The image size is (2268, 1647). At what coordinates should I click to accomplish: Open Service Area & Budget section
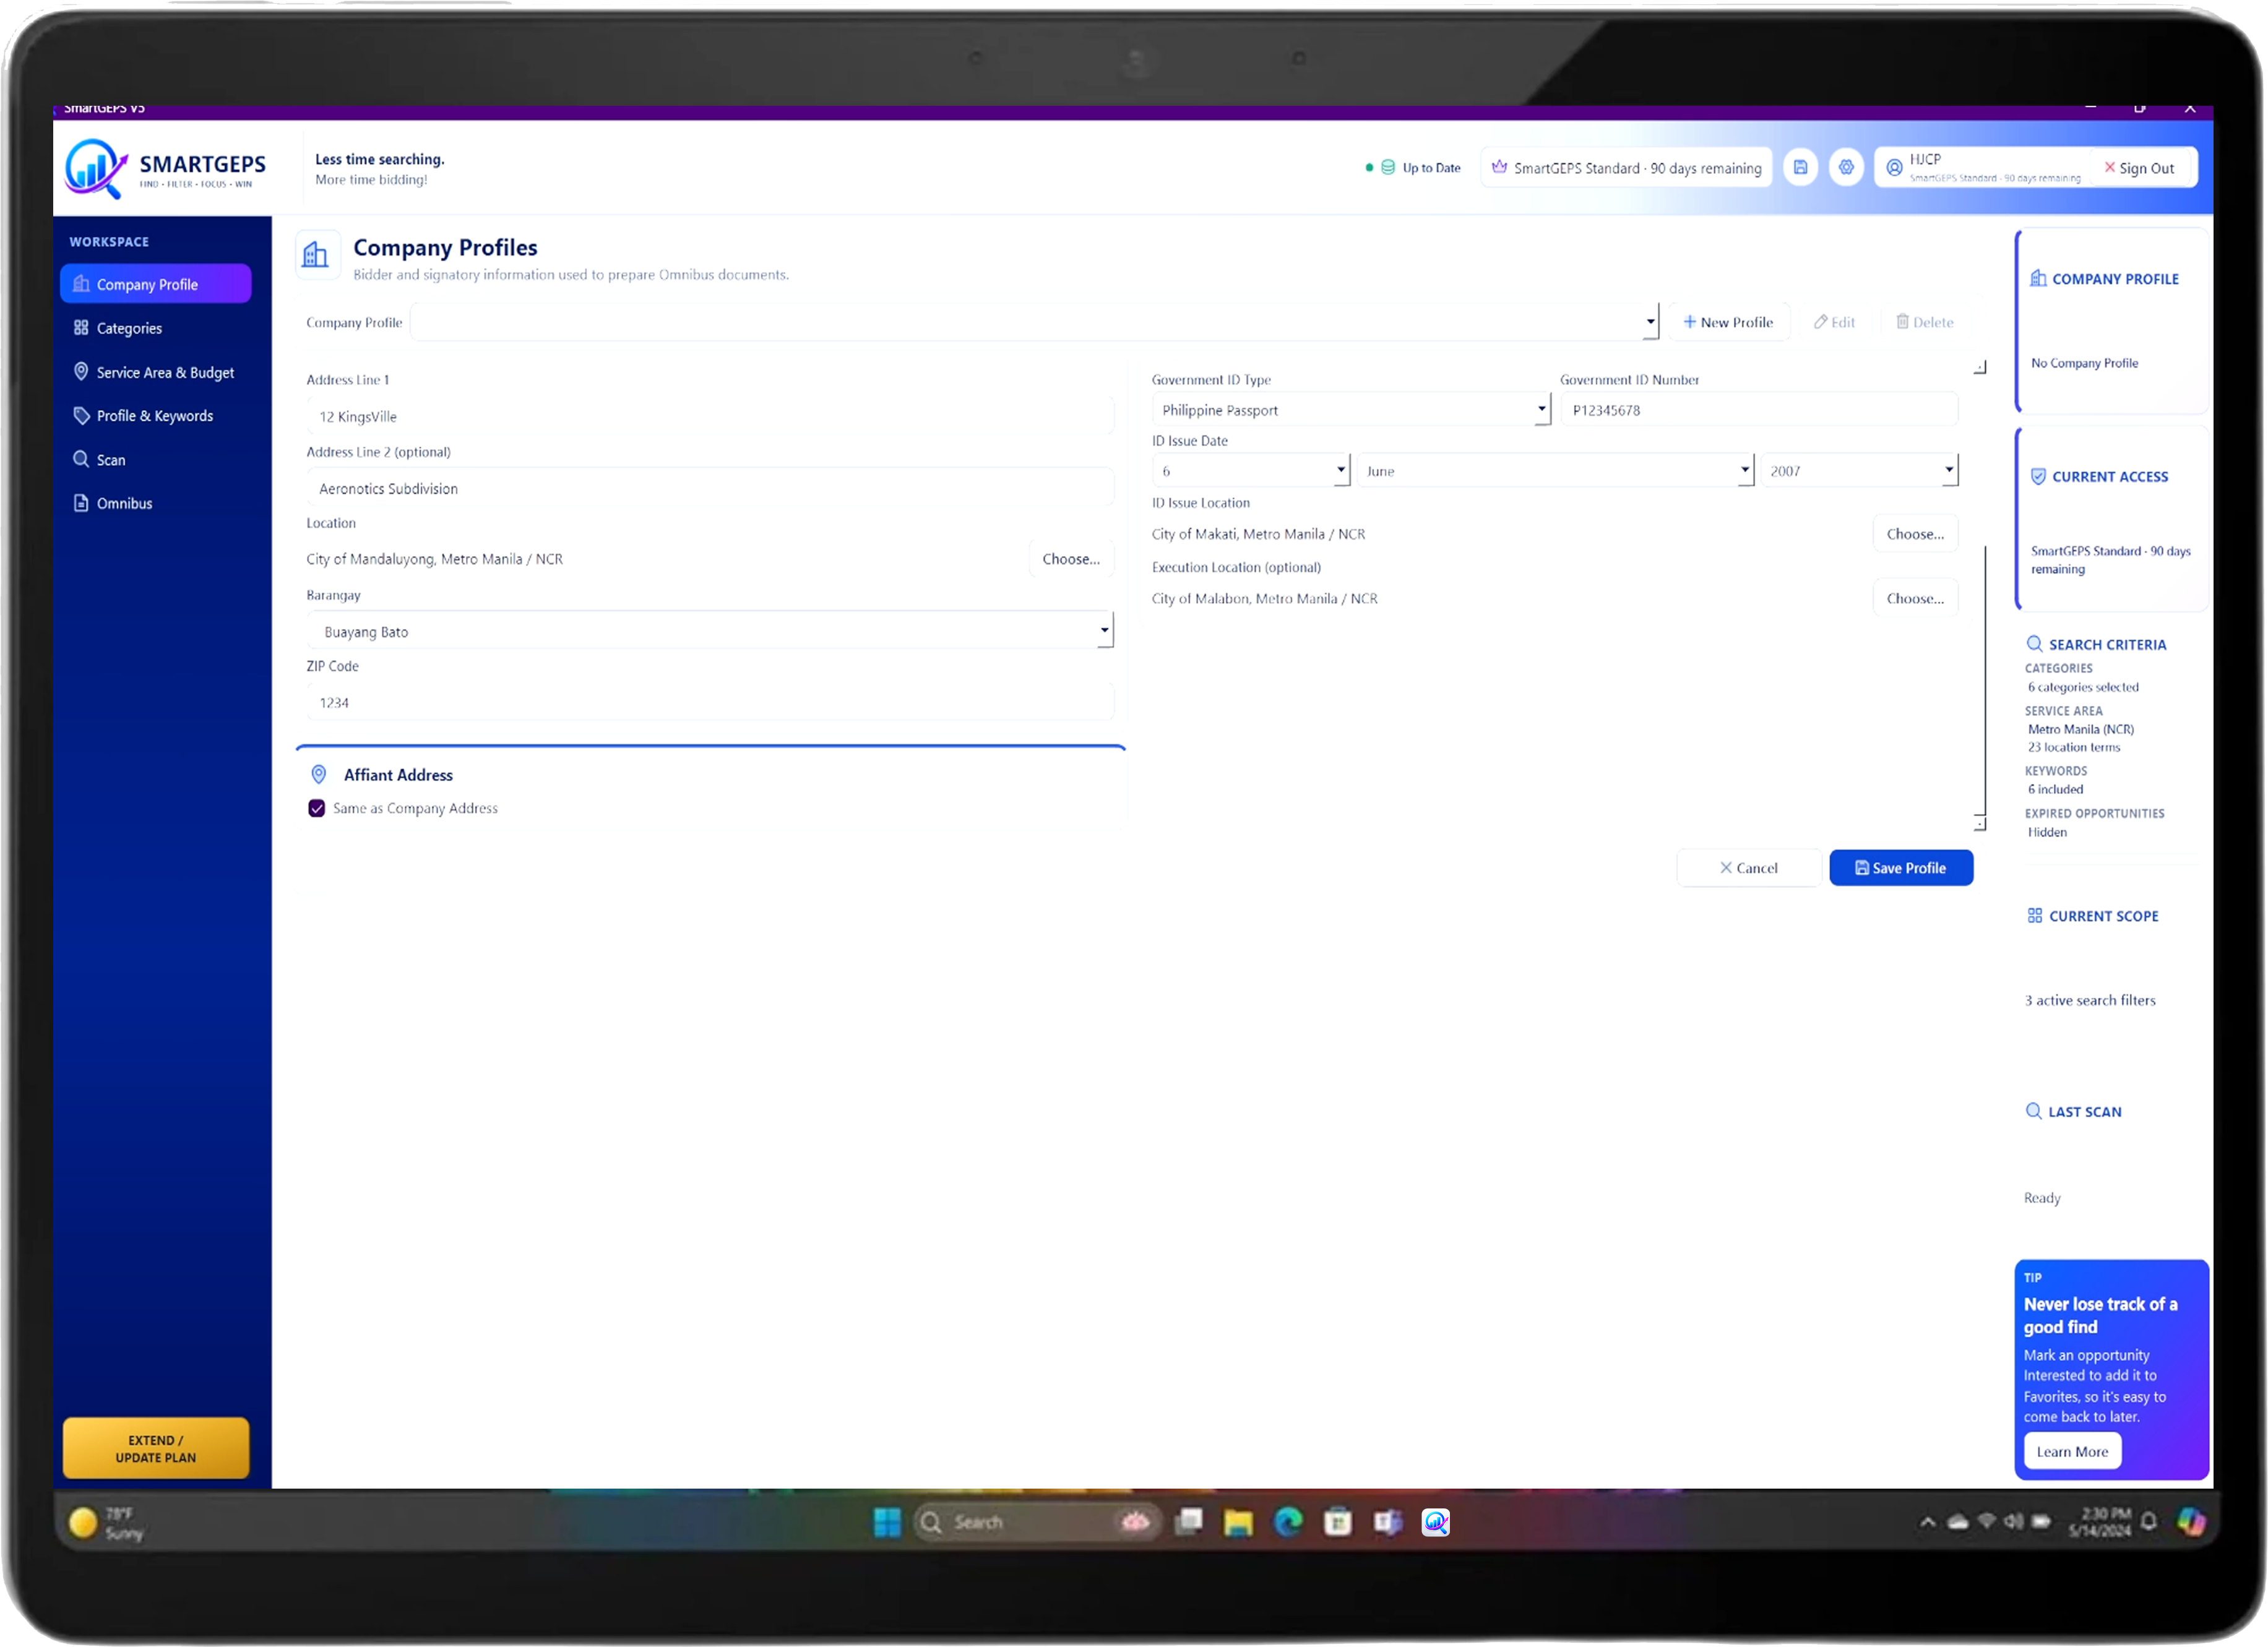coord(155,372)
